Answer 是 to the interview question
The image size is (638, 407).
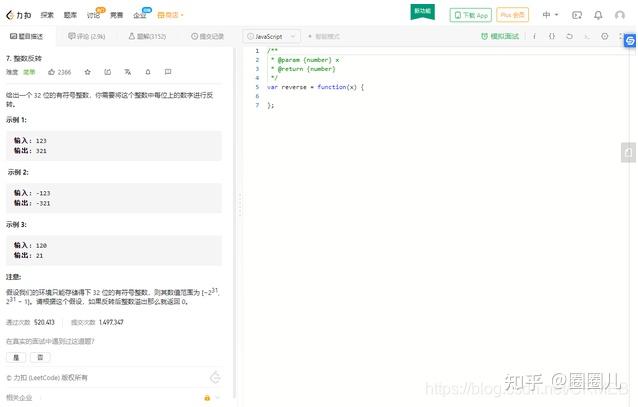coord(16,357)
